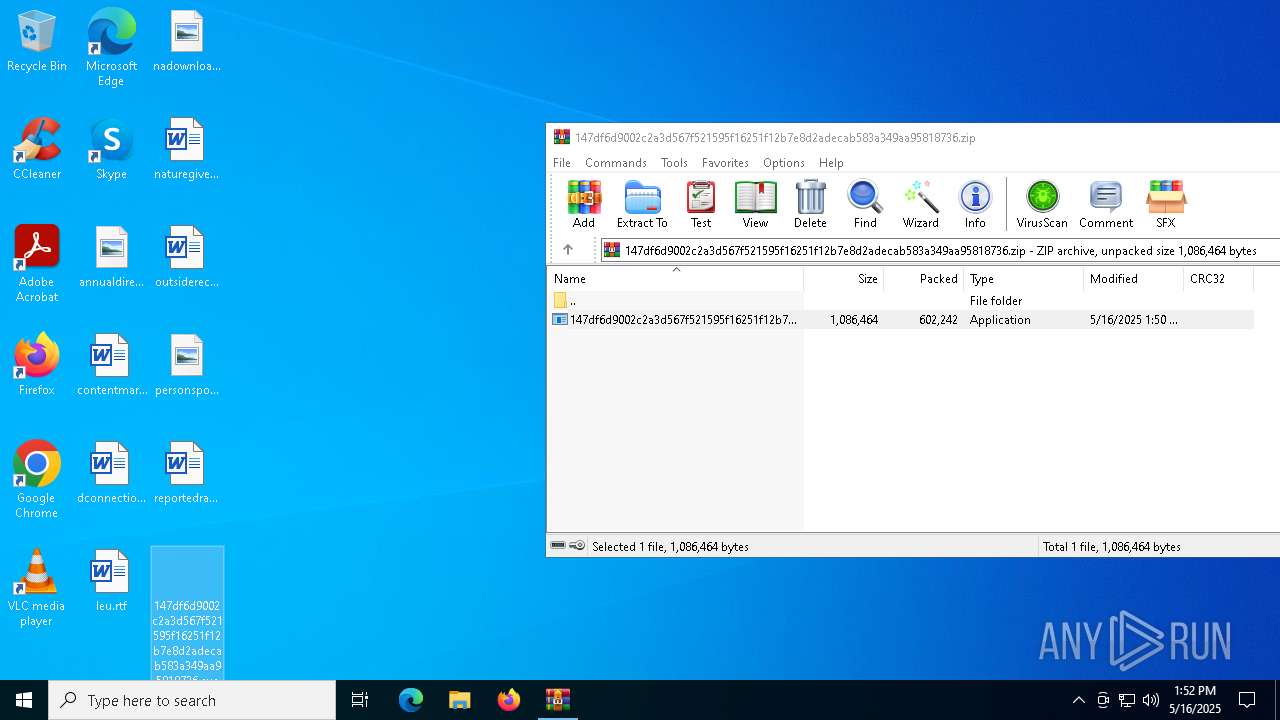The height and width of the screenshot is (720, 1280).
Task: Show hidden system tray icons
Action: pos(1078,700)
